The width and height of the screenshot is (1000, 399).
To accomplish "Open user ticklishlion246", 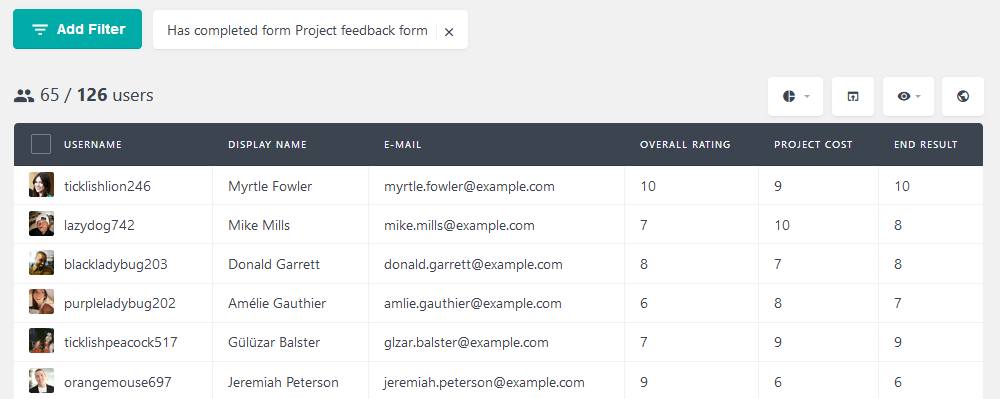I will [x=107, y=187].
